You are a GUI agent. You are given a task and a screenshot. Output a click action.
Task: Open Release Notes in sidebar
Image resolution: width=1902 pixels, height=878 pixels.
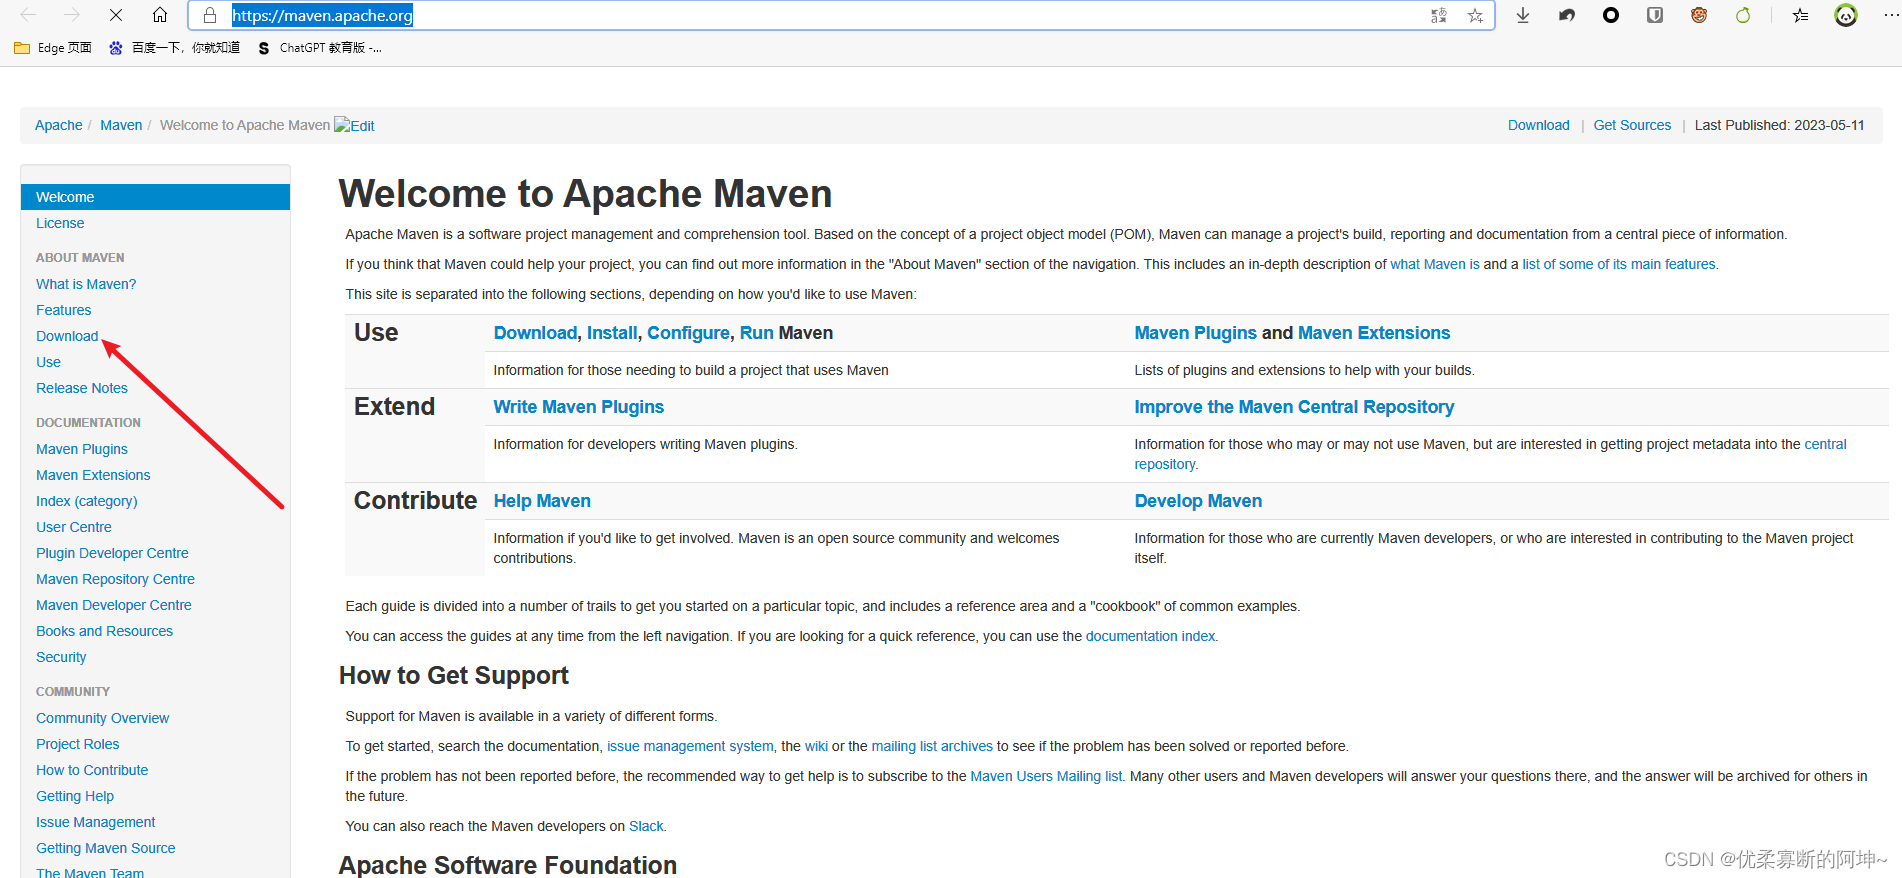(82, 388)
